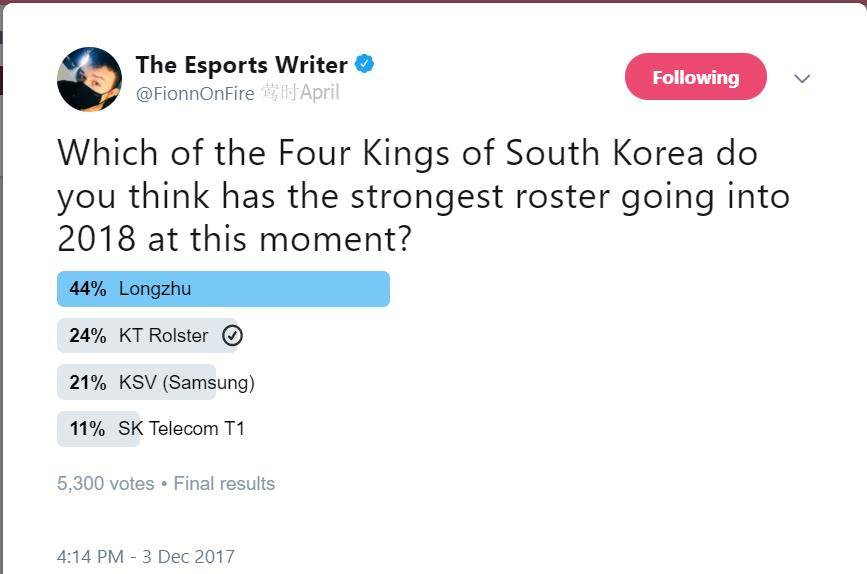Open the 4:14 PM - 3 Dec 2017 timestamp
867x574 pixels.
146,557
